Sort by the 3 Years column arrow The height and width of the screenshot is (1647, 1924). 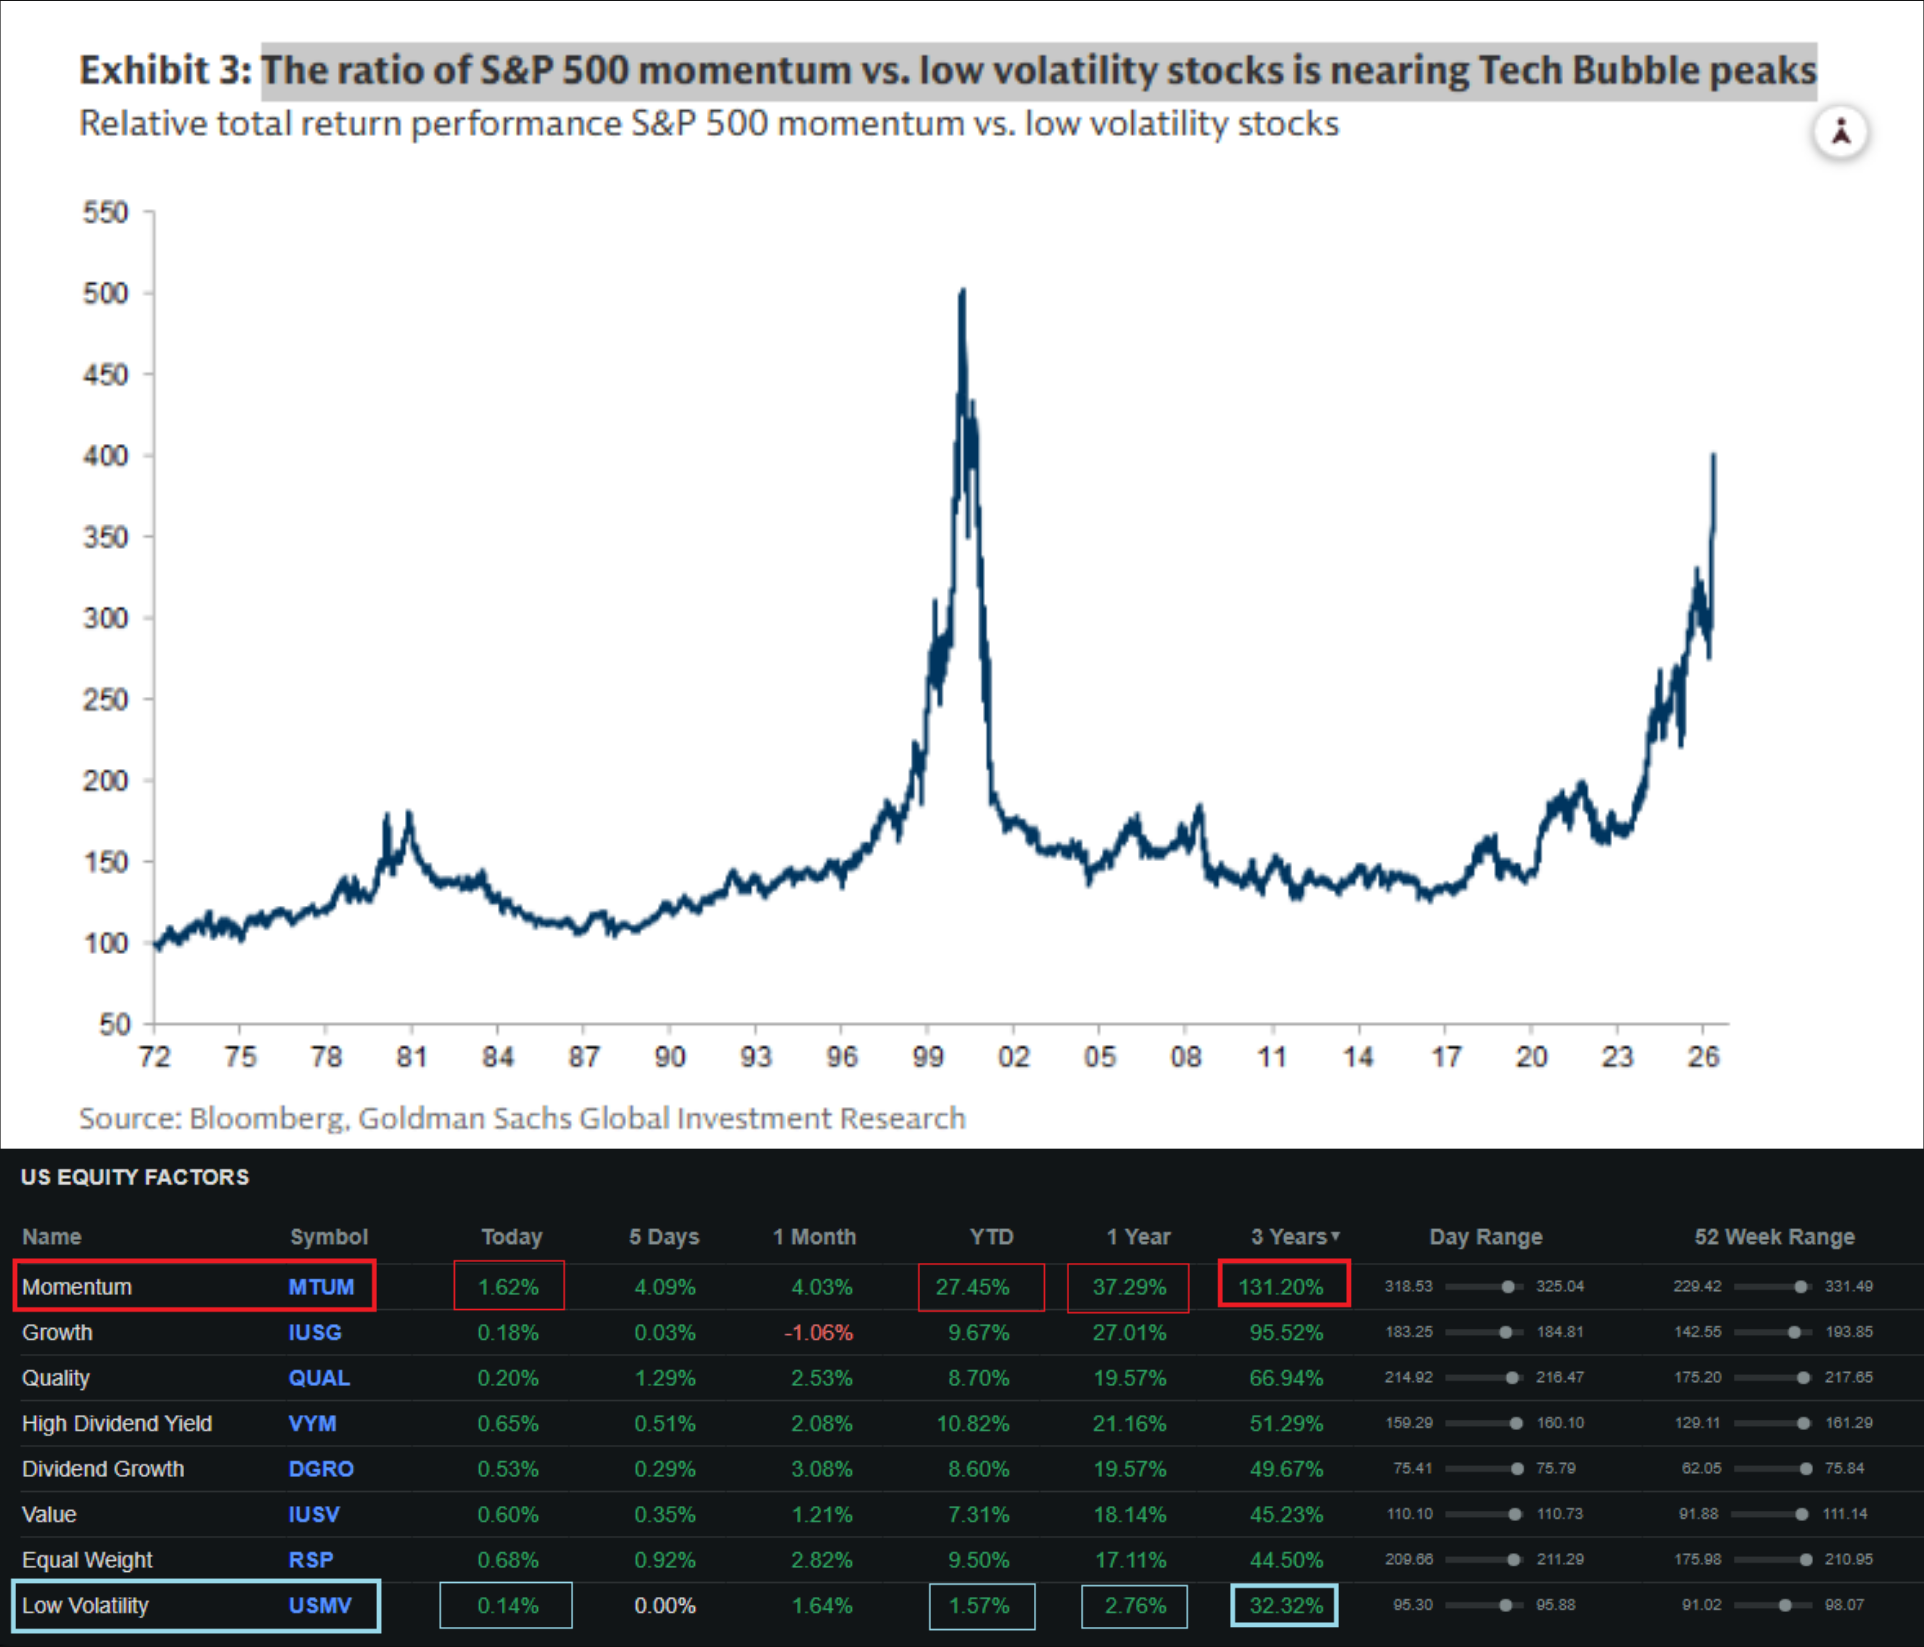pos(1335,1236)
